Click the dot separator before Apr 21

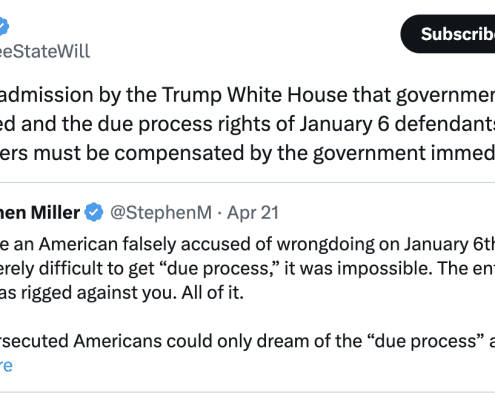coord(219,213)
